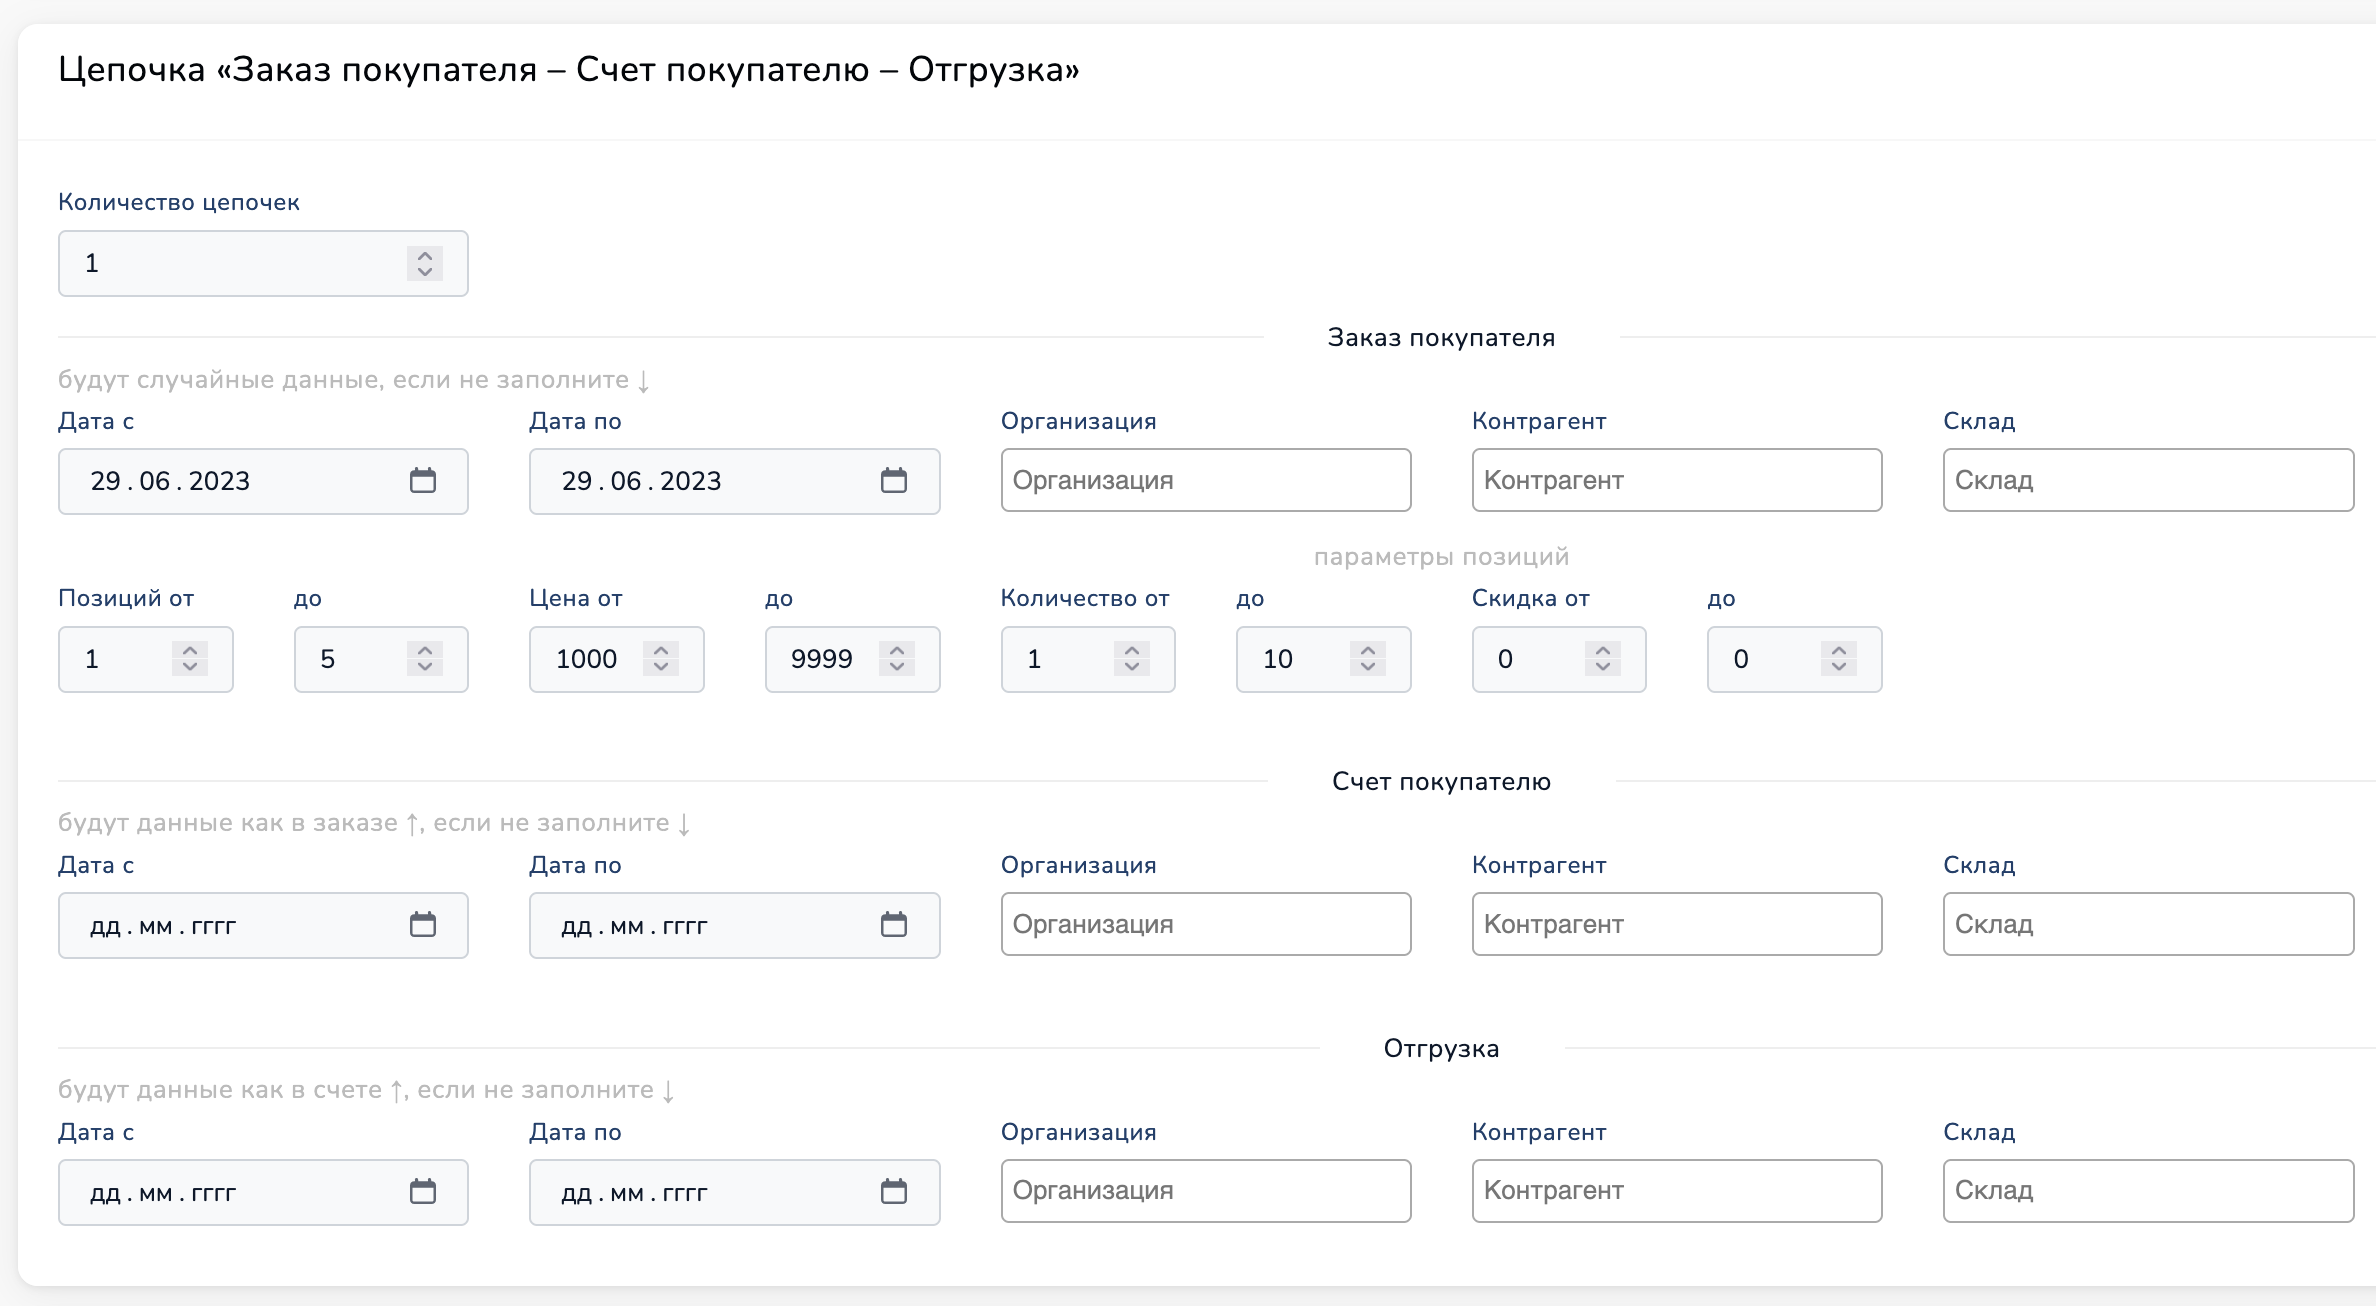The image size is (2376, 1306).
Task: Select the shipment 'Контрагент' input
Action: tap(1677, 1191)
